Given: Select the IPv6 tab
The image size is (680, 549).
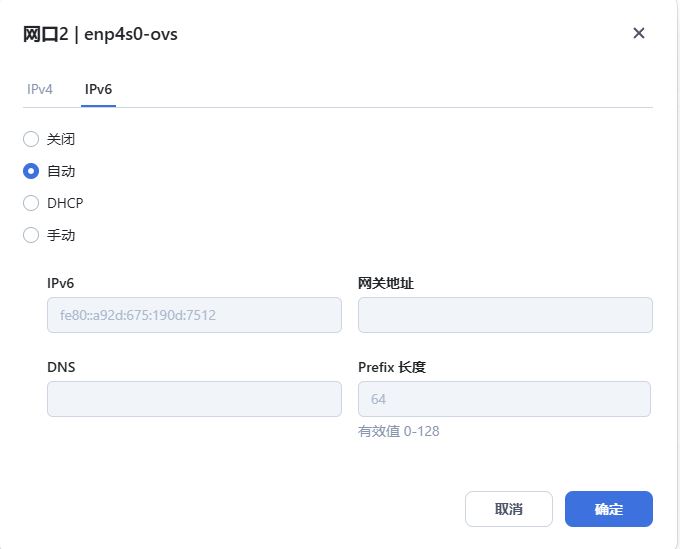Looking at the screenshot, I should tap(98, 89).
